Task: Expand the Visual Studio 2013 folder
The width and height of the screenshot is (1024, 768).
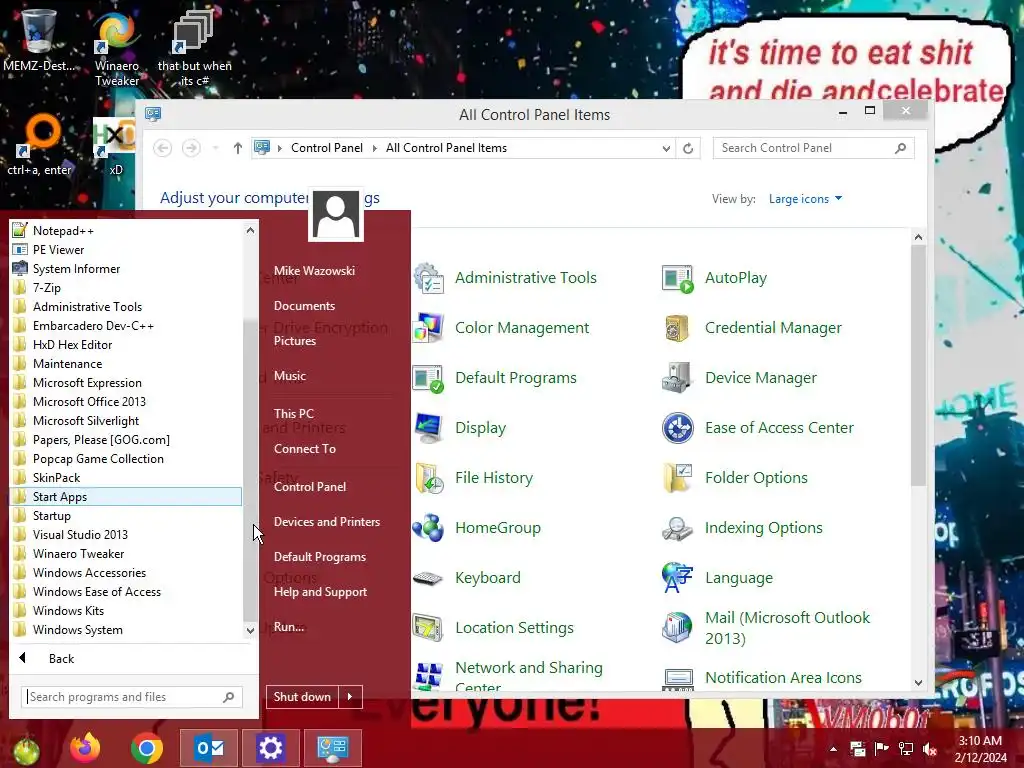Action: click(x=126, y=534)
